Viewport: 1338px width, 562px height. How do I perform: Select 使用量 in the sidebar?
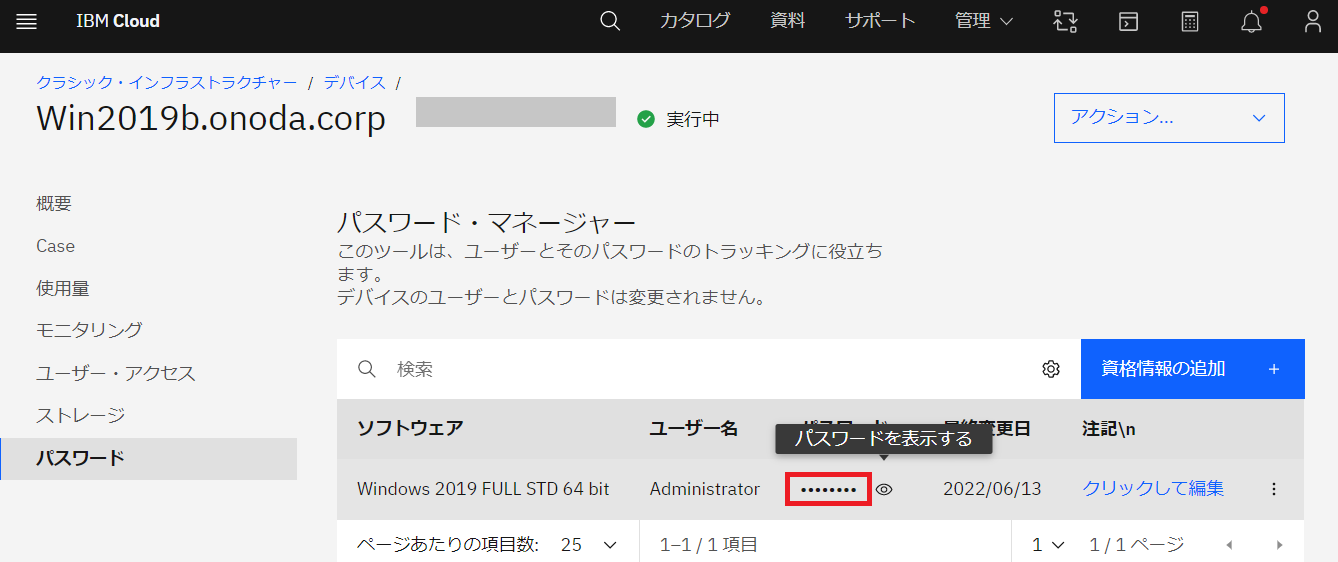[63, 288]
